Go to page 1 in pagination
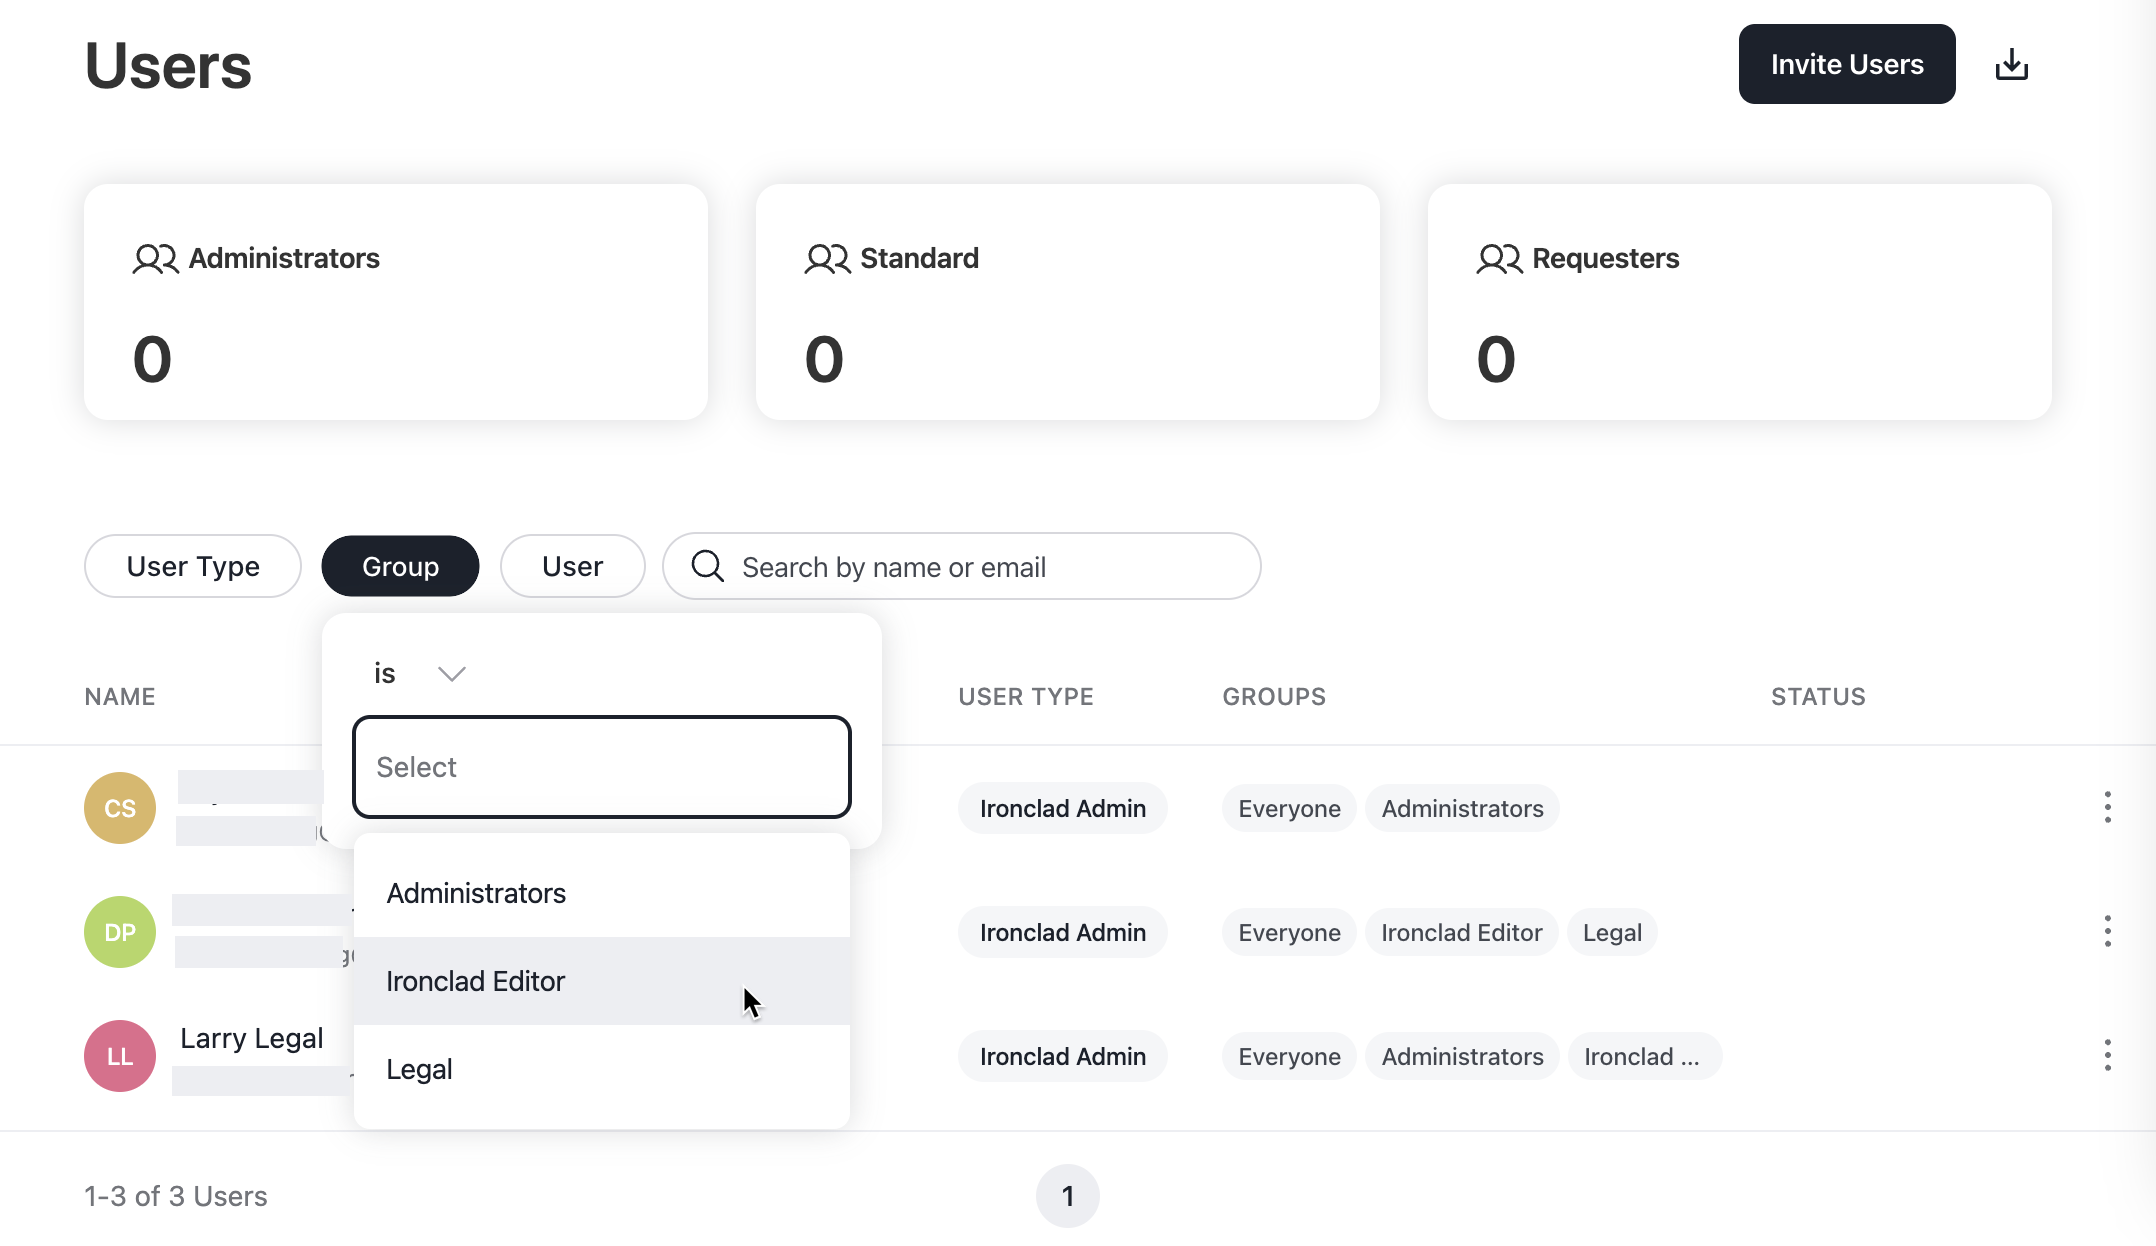The height and width of the screenshot is (1246, 2156). 1068,1196
